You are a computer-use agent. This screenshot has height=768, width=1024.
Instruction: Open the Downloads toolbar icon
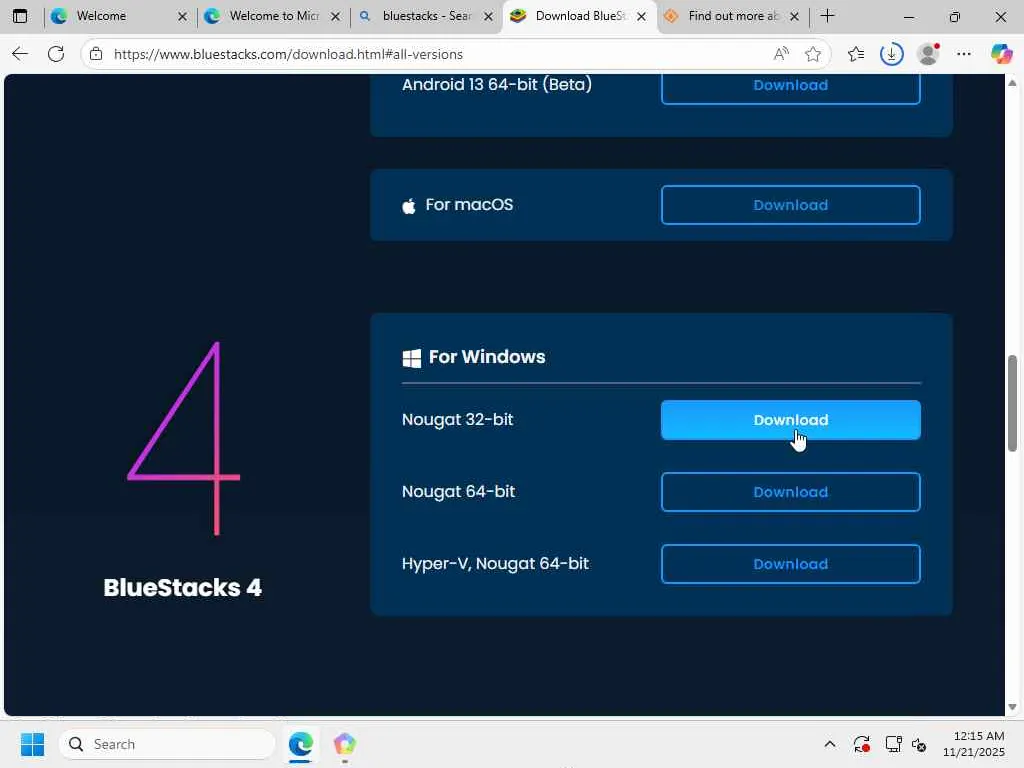[x=891, y=54]
